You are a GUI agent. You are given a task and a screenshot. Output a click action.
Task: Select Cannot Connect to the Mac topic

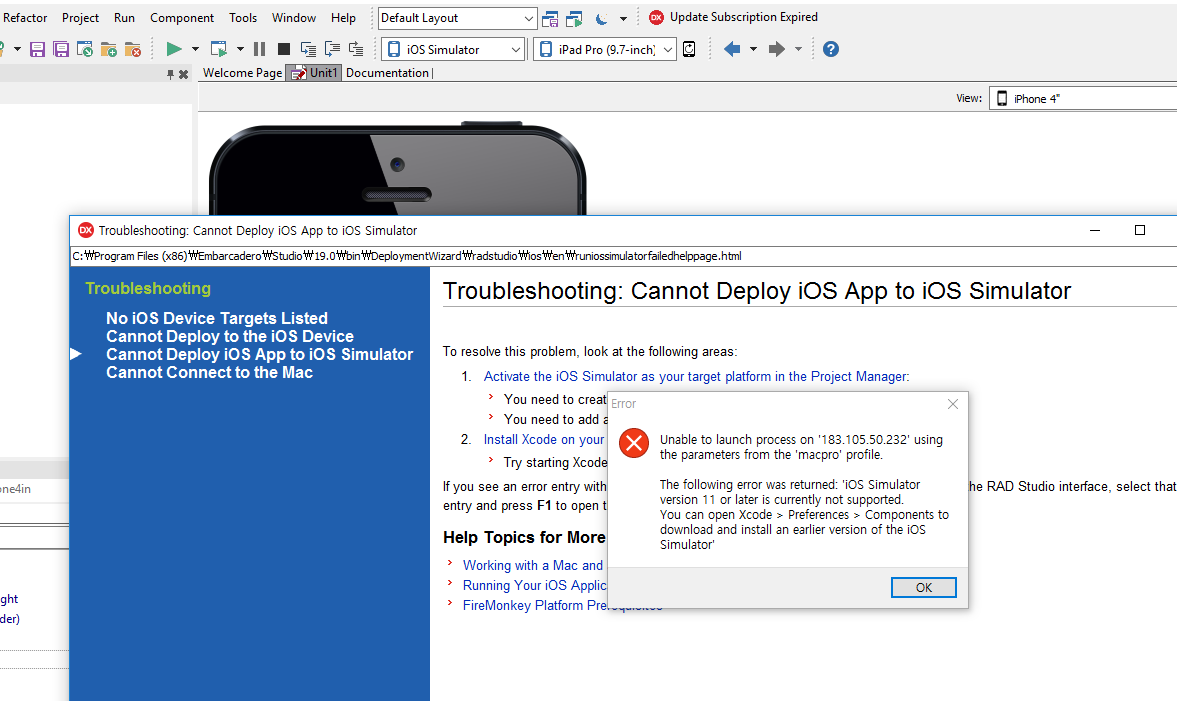[x=209, y=373]
